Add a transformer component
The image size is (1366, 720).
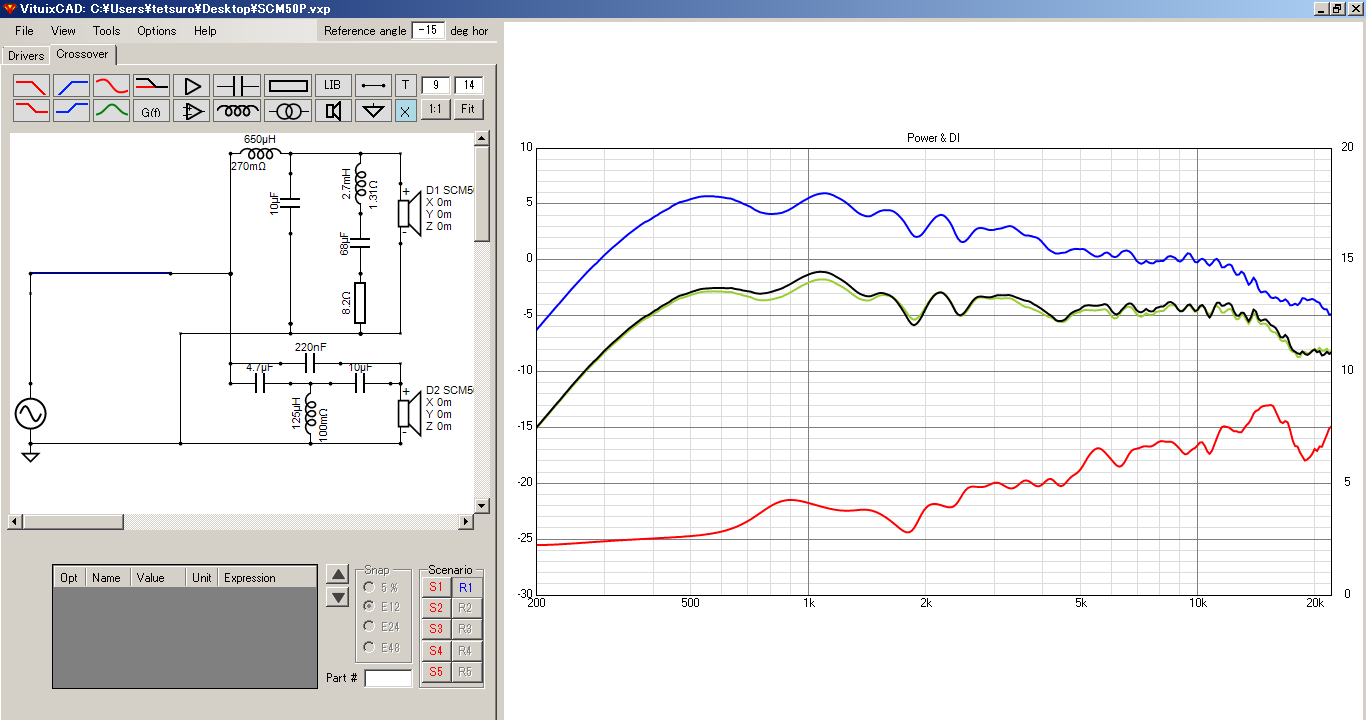pyautogui.click(x=289, y=110)
